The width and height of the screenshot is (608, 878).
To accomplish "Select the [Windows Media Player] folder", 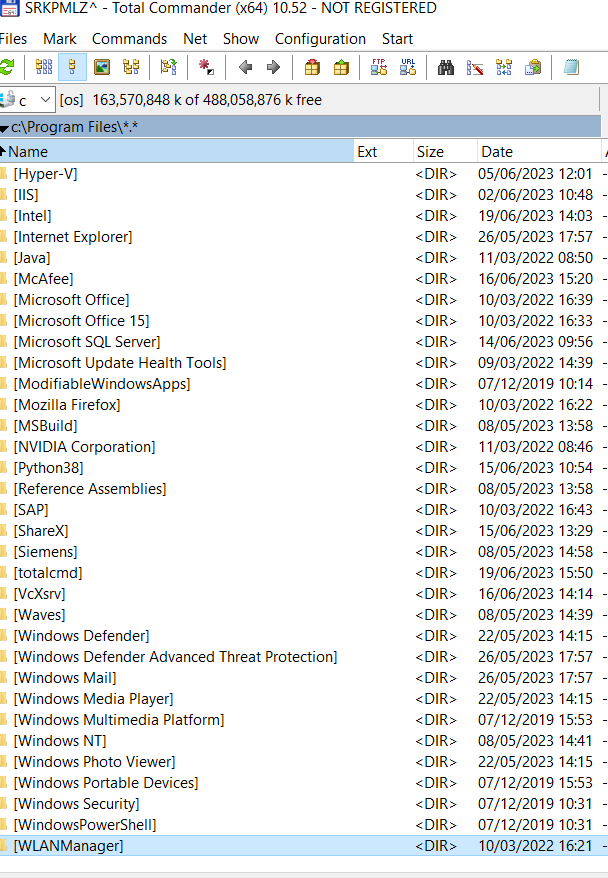I will pyautogui.click(x=93, y=699).
